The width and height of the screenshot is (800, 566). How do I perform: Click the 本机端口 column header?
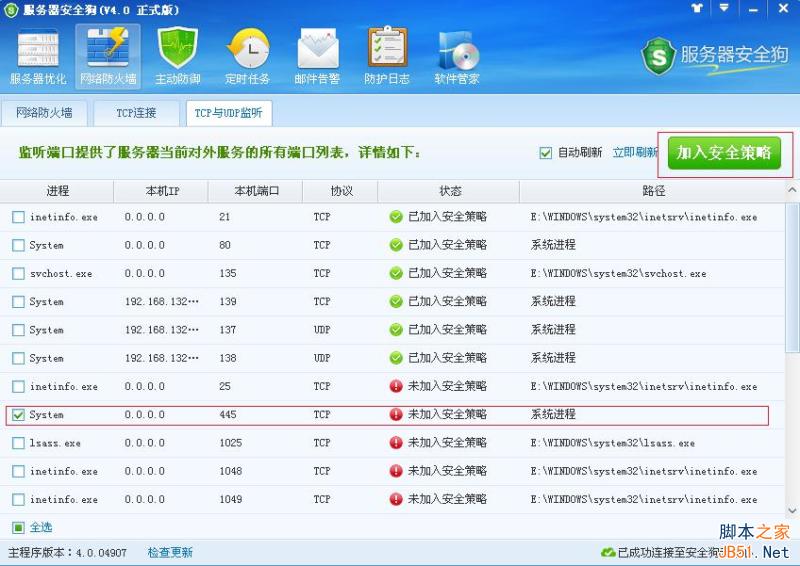click(256, 191)
